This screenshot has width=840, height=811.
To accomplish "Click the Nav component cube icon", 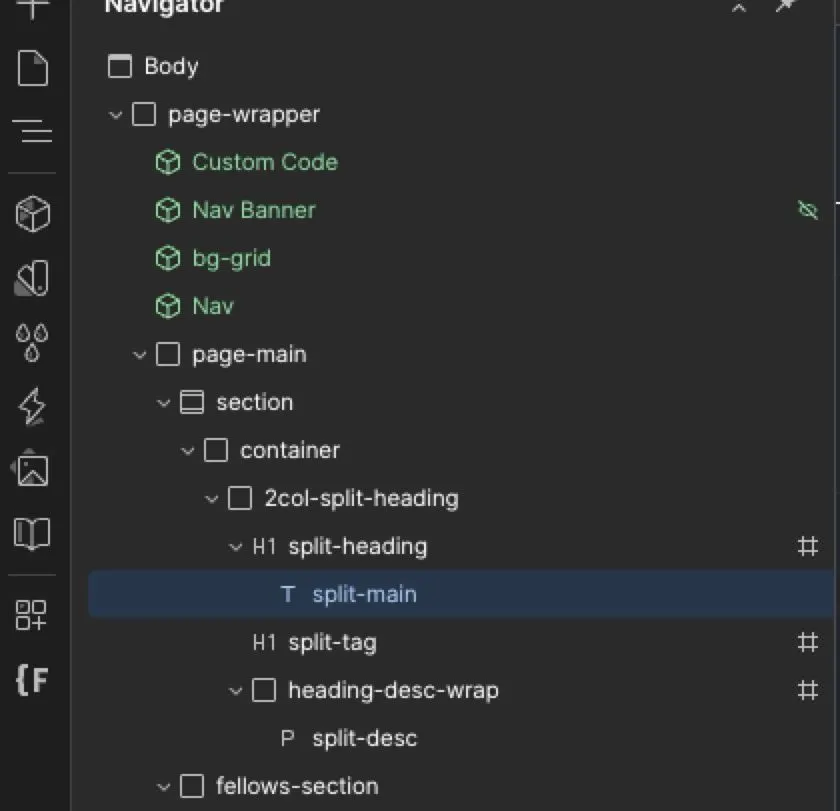I will click(168, 306).
